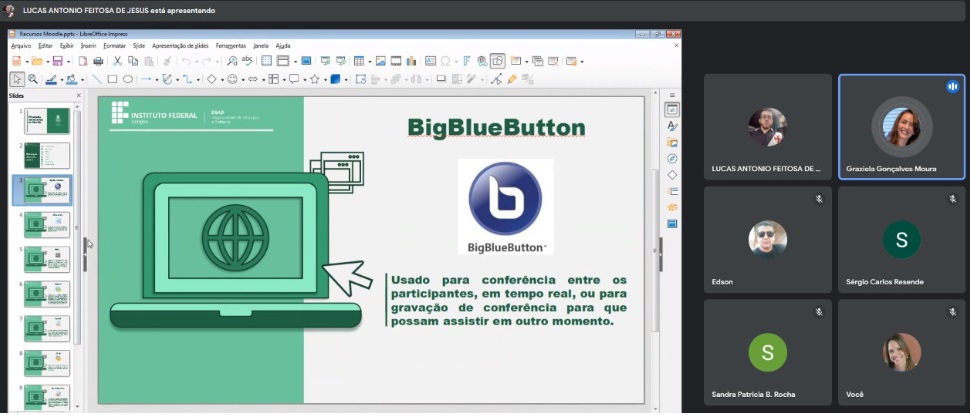Click the Insert audio or video icon
Screen dimensions: 970x415
click(395, 61)
